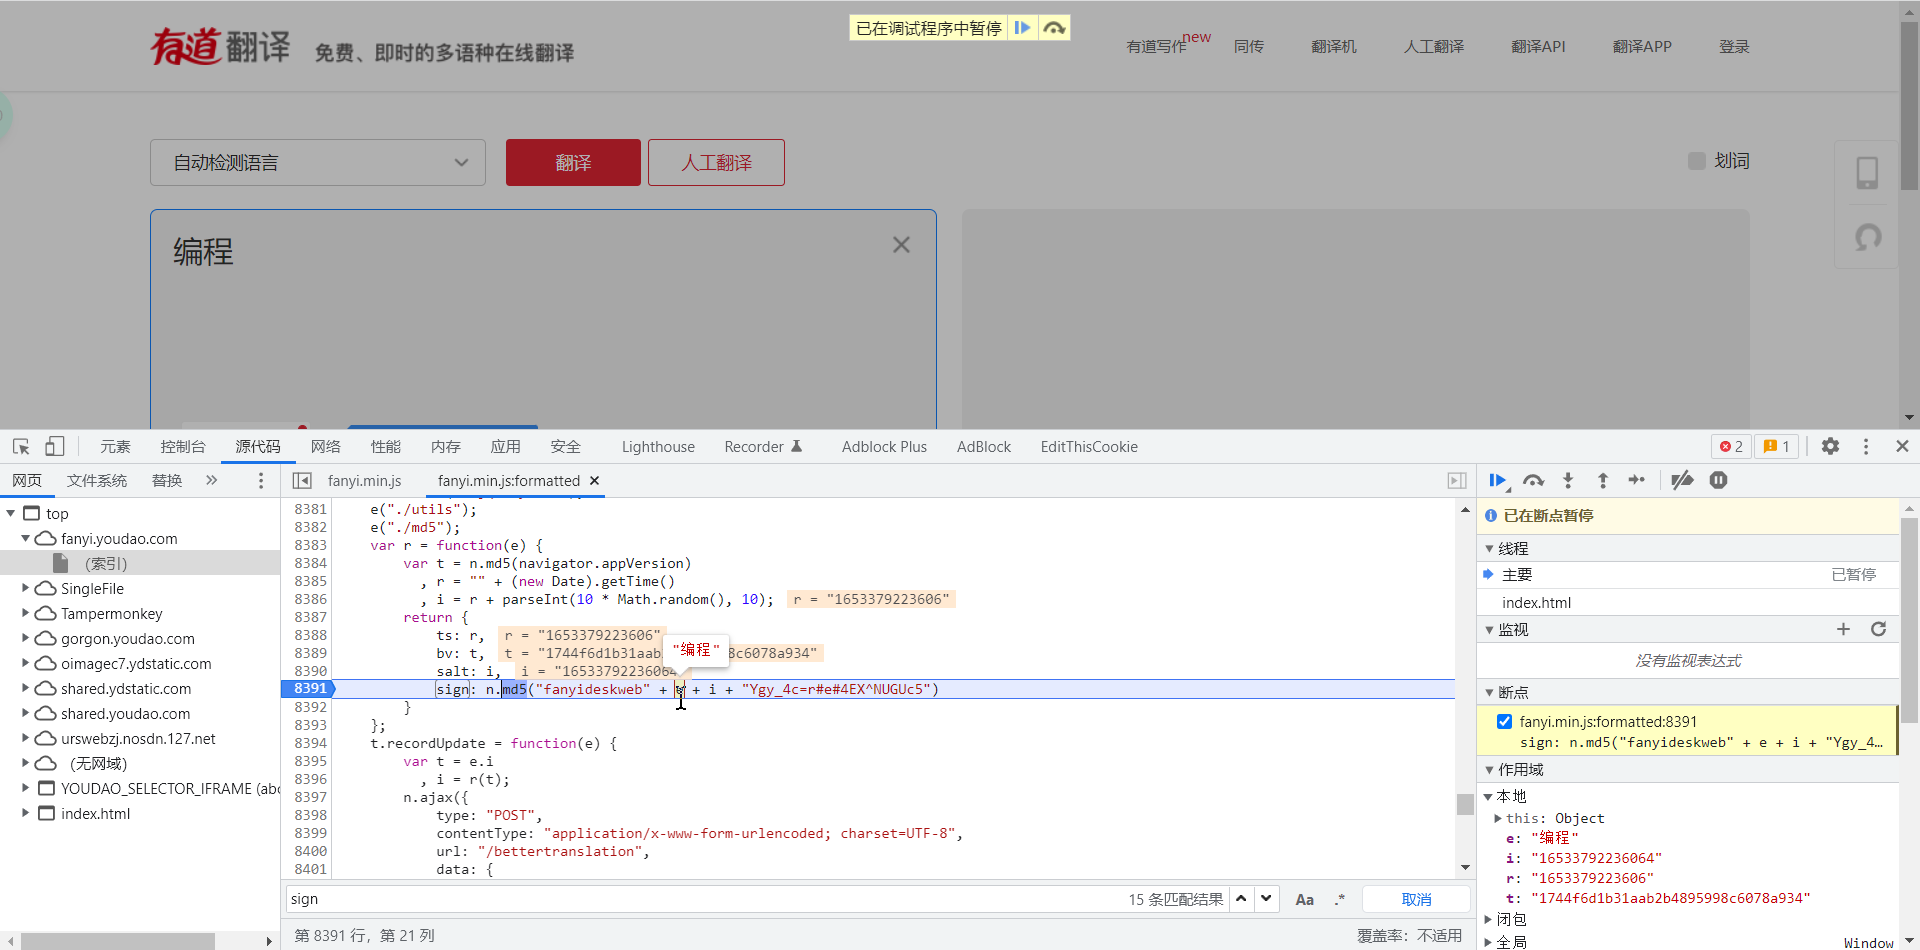Click line number 8391 breakpoint marker
The width and height of the screenshot is (1920, 950).
coord(309,689)
